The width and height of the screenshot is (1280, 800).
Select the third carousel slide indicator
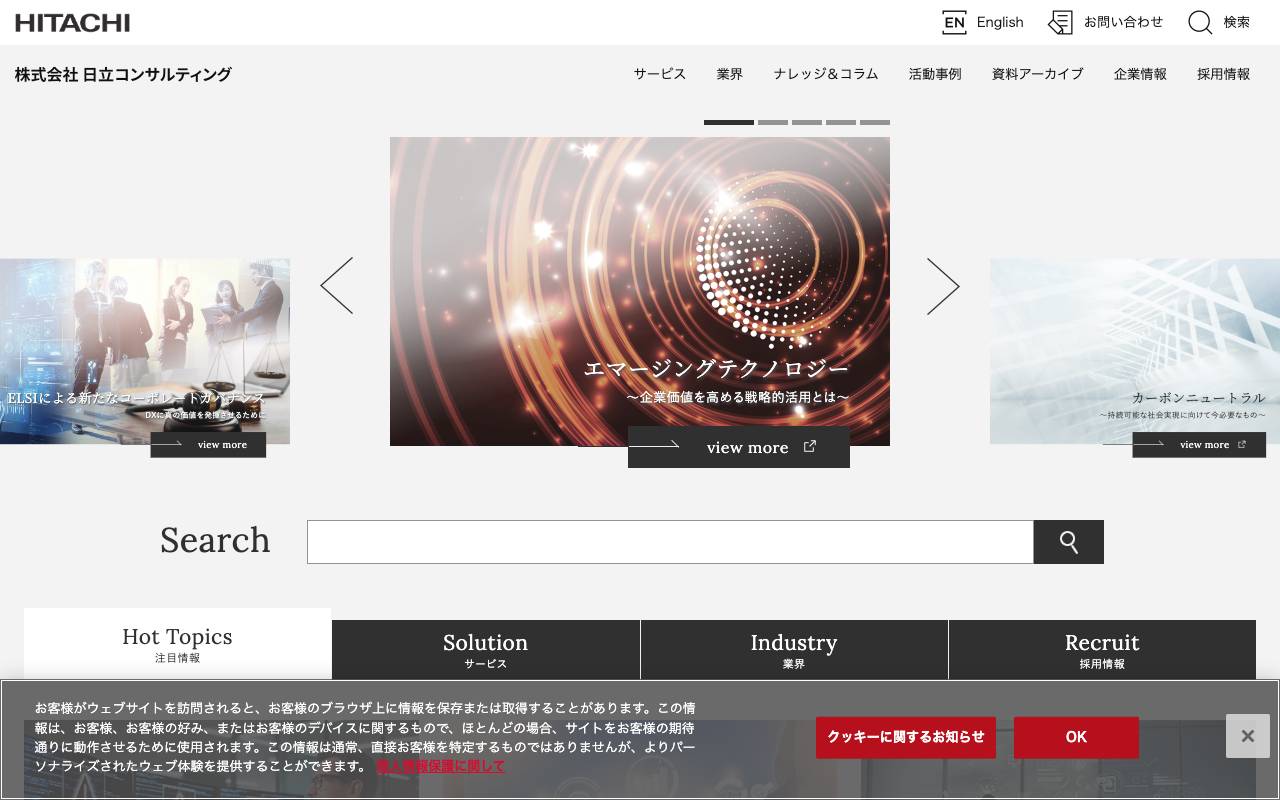(807, 122)
